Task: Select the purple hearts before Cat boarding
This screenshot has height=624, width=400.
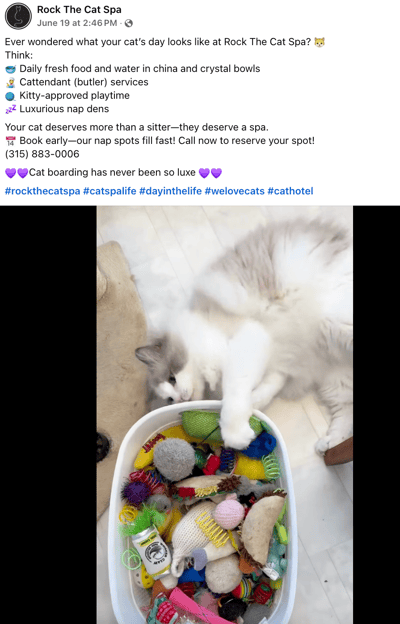Action: click(x=17, y=173)
